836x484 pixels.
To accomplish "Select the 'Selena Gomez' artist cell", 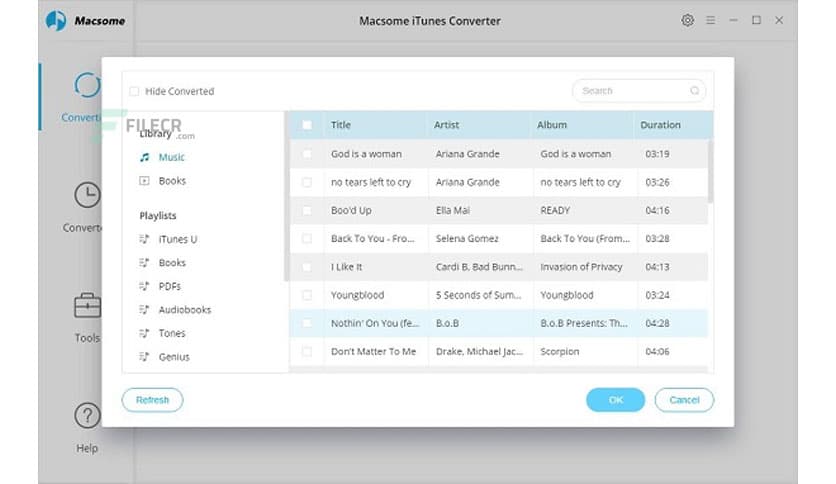I will coord(467,239).
